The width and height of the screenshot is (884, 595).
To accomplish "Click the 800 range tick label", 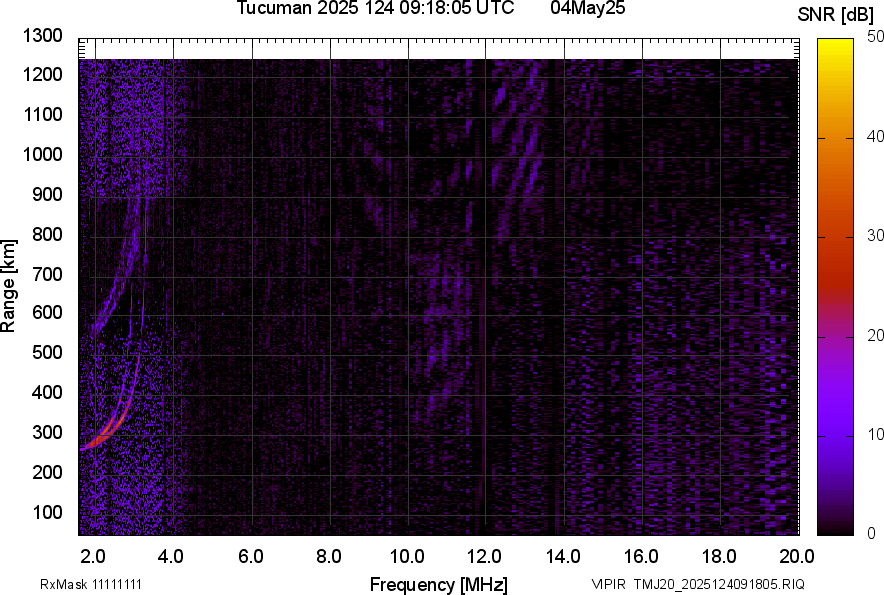I will (47, 233).
